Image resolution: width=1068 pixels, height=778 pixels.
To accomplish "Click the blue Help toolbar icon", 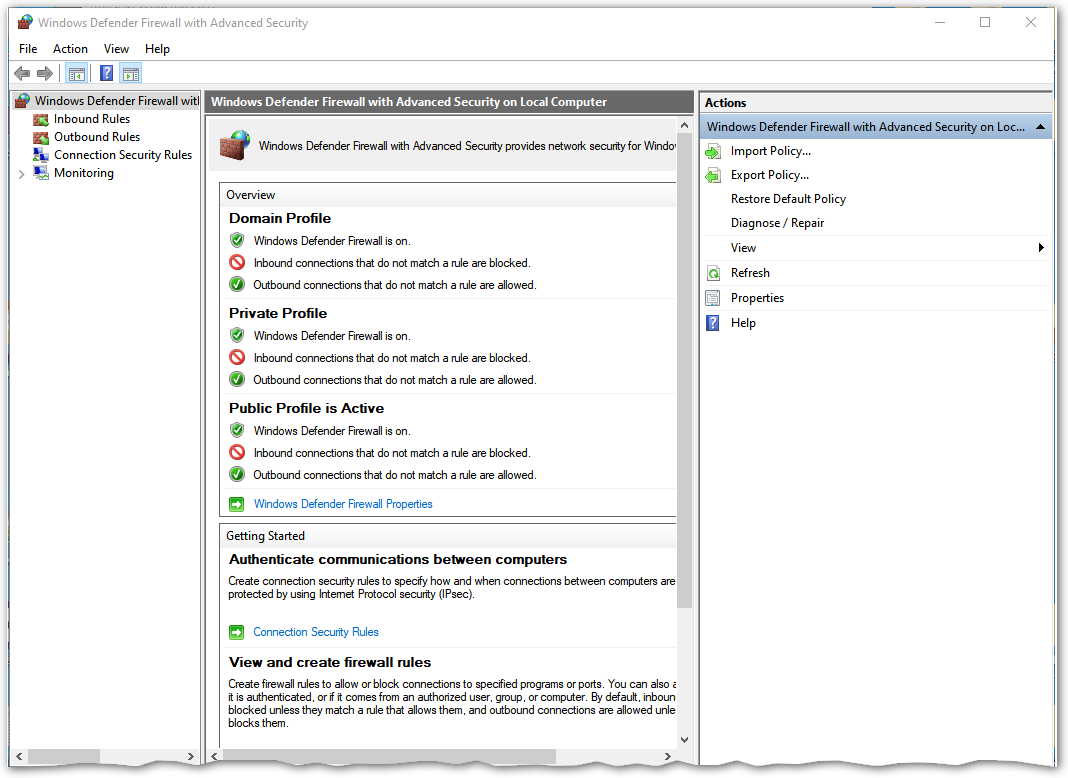I will (106, 74).
